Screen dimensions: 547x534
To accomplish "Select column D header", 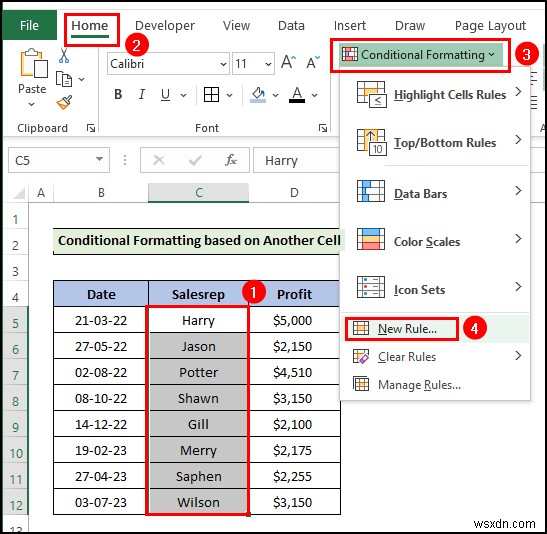I will pos(294,193).
